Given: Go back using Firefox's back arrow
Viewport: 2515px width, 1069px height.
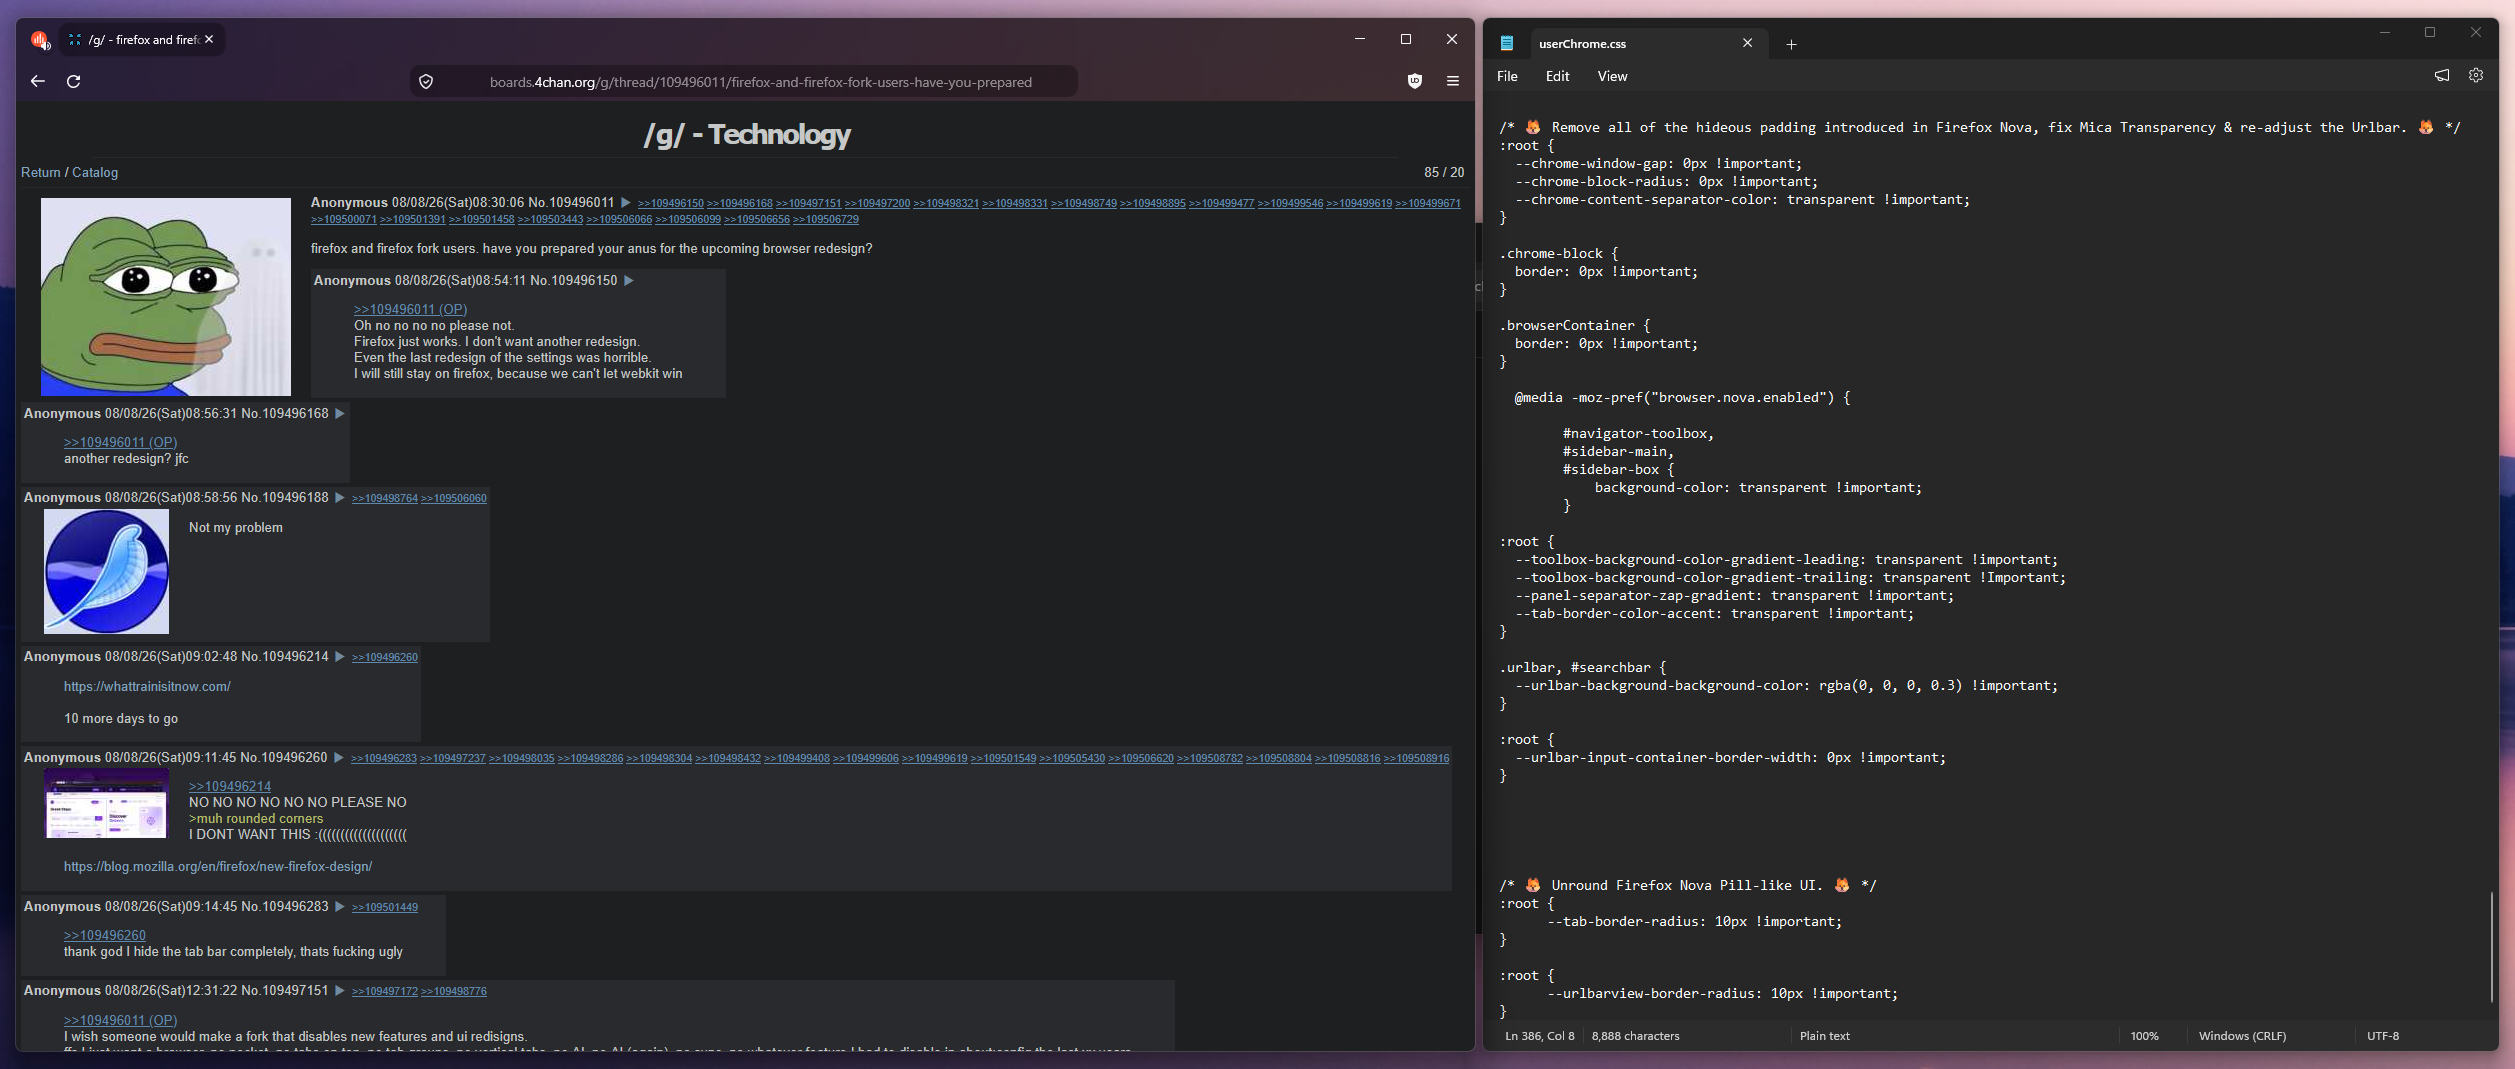Looking at the screenshot, I should pyautogui.click(x=38, y=81).
